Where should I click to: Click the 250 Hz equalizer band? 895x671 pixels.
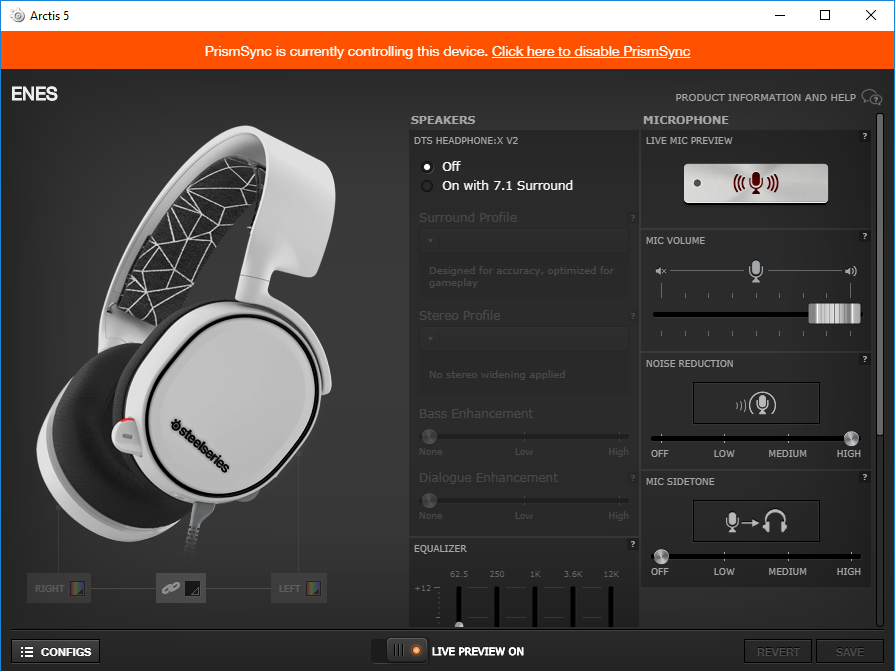coord(497,606)
